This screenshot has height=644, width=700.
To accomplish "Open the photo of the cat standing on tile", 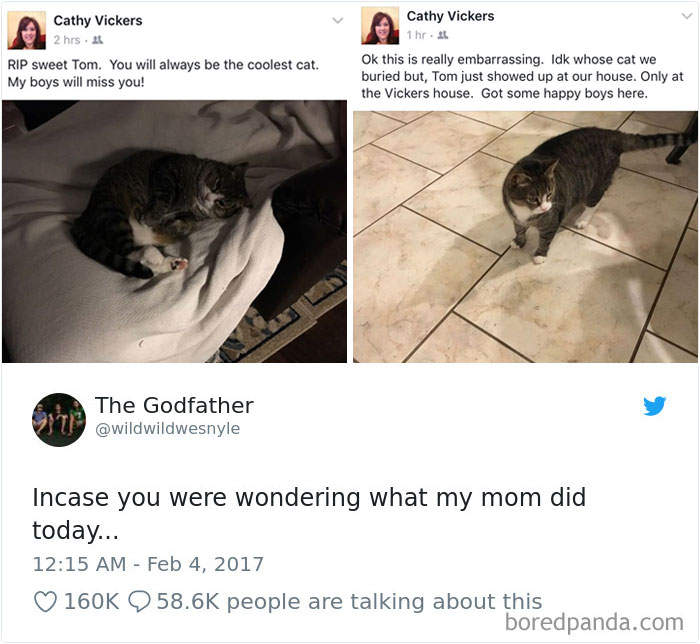I will point(525,236).
